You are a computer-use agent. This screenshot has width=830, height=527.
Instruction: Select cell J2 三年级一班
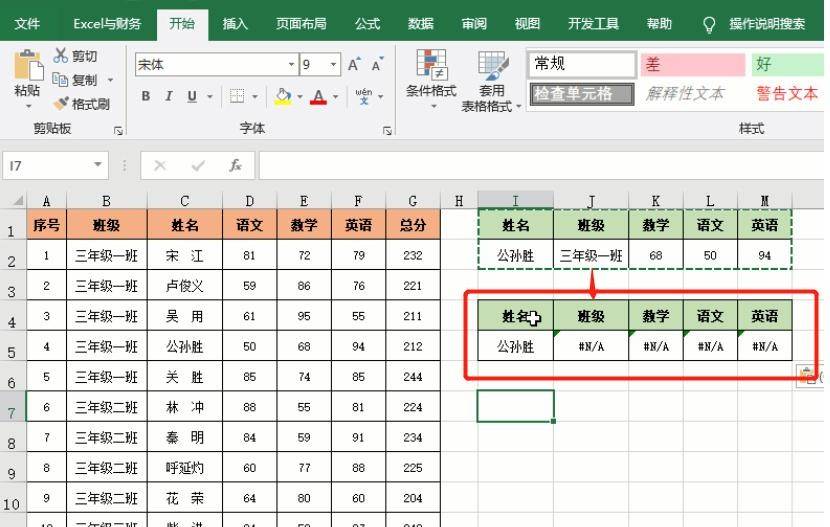[591, 256]
